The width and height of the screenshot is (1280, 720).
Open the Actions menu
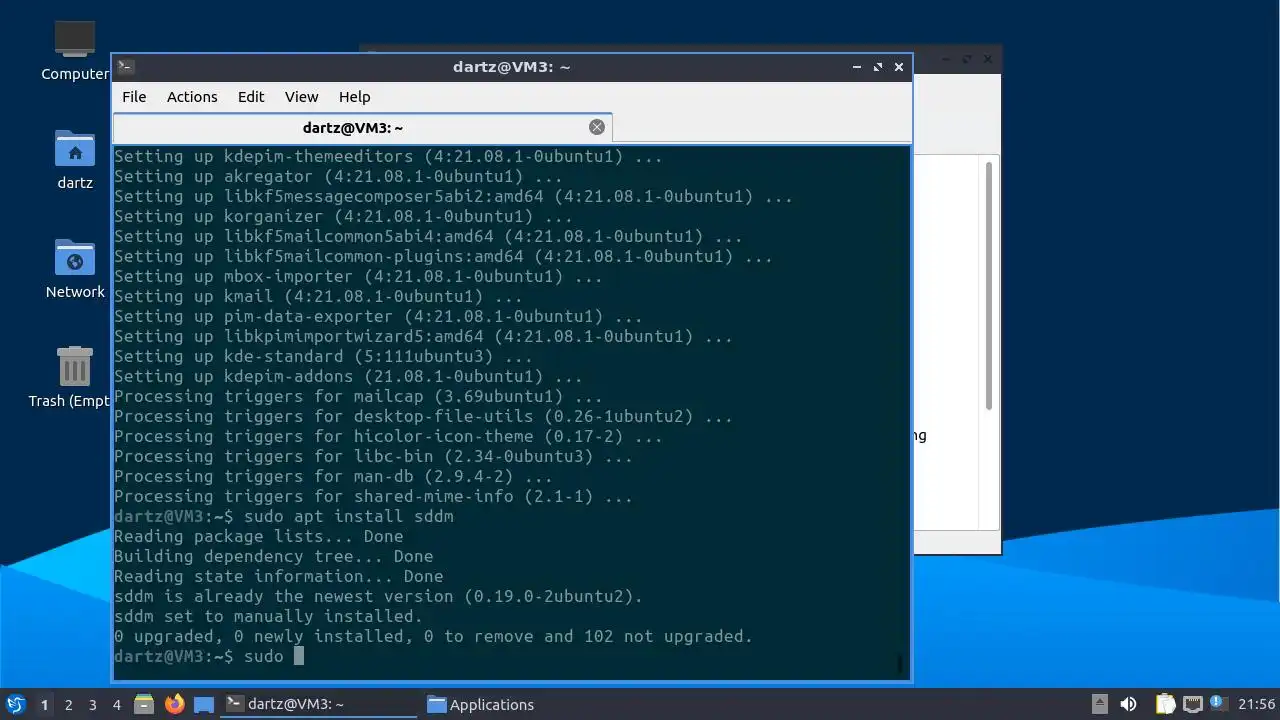(x=192, y=97)
